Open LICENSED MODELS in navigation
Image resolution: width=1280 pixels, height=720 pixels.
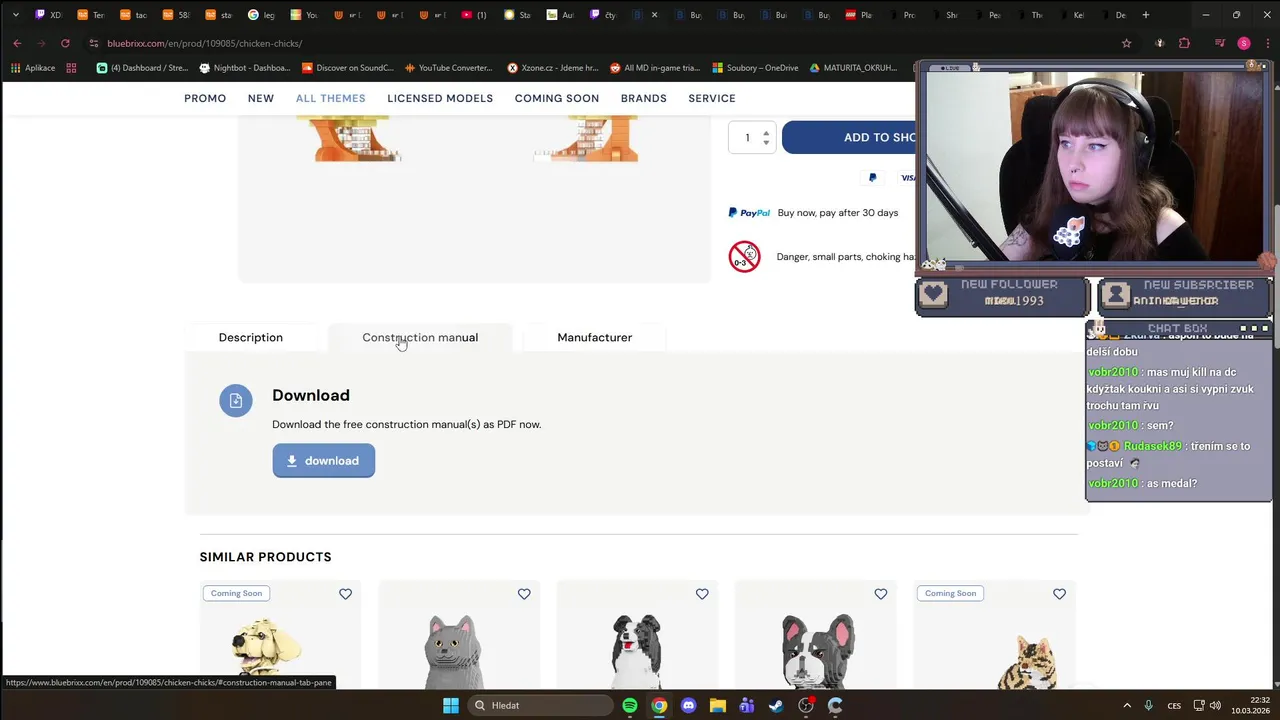click(440, 98)
